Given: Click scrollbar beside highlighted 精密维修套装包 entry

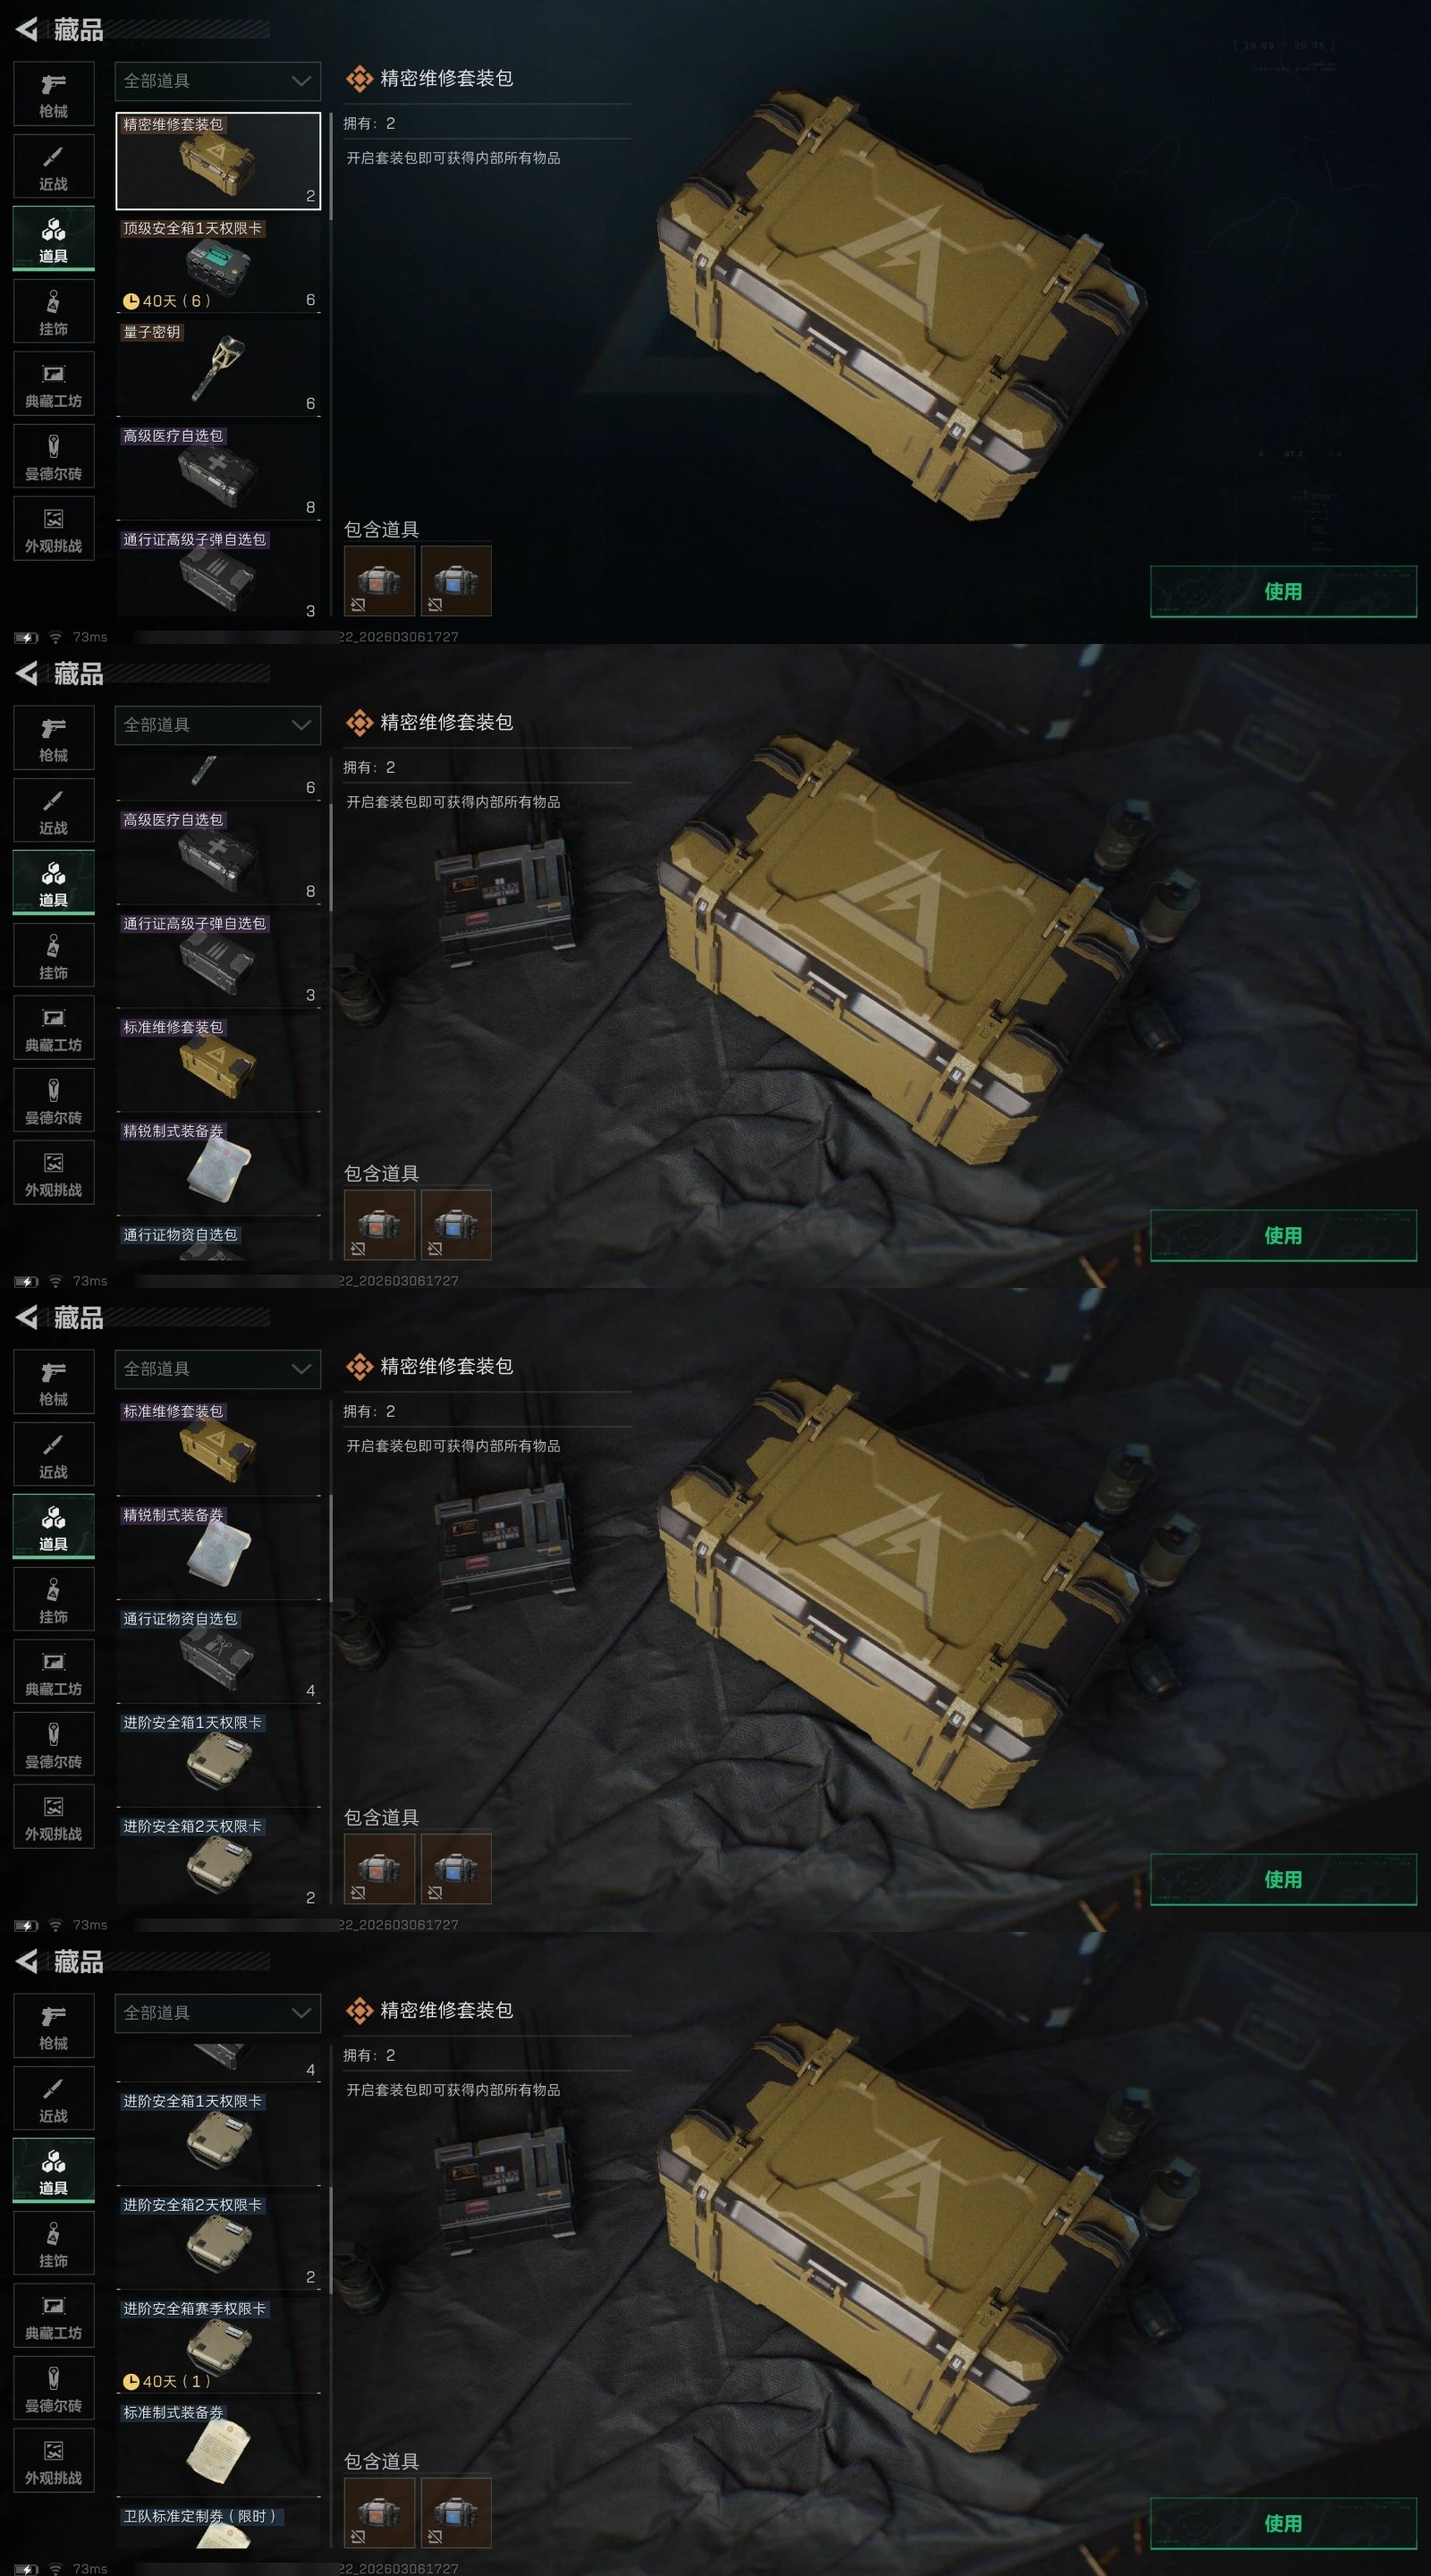Looking at the screenshot, I should [x=330, y=165].
